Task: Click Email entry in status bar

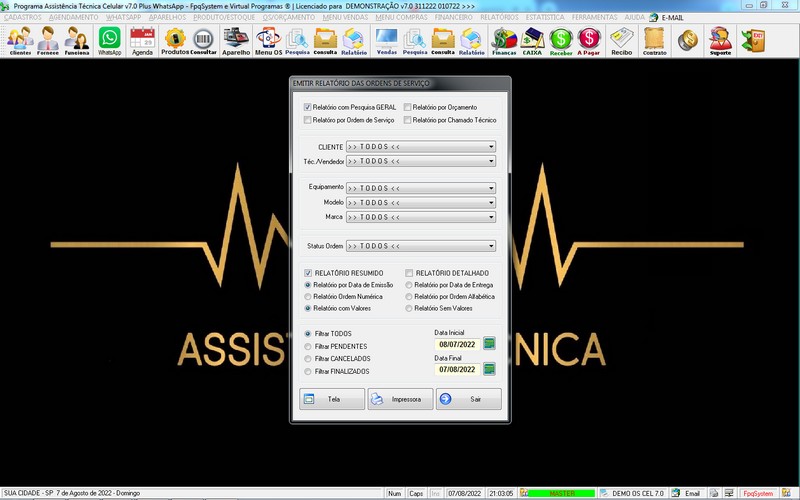Action: coord(691,493)
